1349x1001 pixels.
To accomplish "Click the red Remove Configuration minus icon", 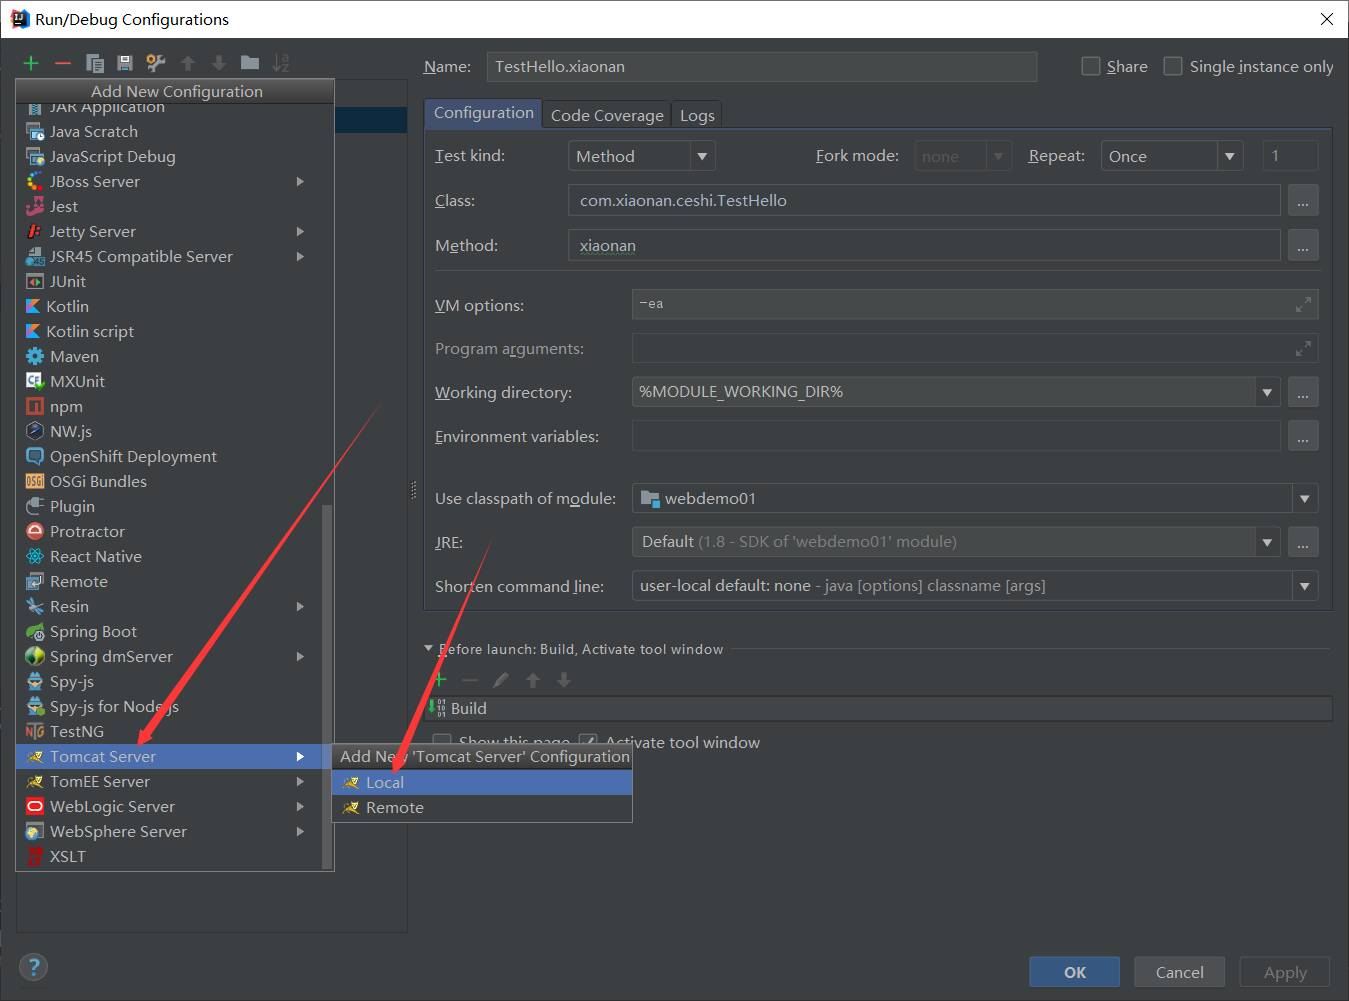I will pyautogui.click(x=63, y=63).
